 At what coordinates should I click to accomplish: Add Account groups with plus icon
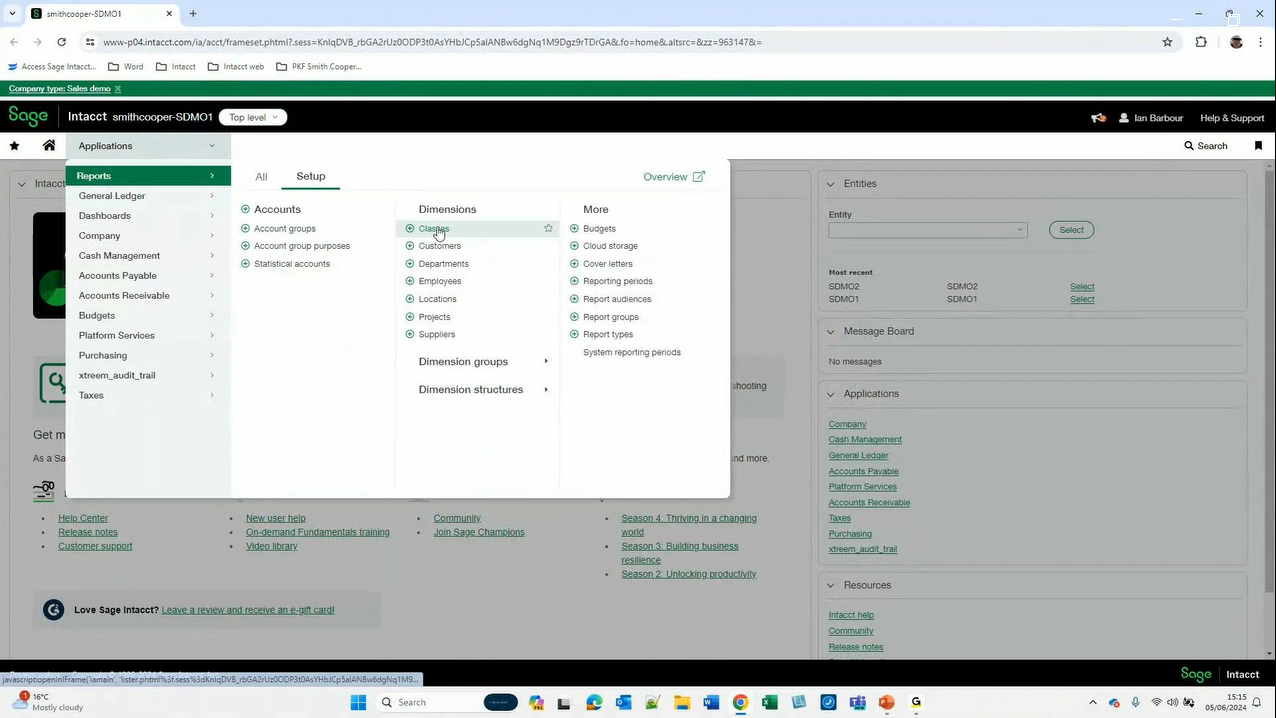tap(245, 229)
